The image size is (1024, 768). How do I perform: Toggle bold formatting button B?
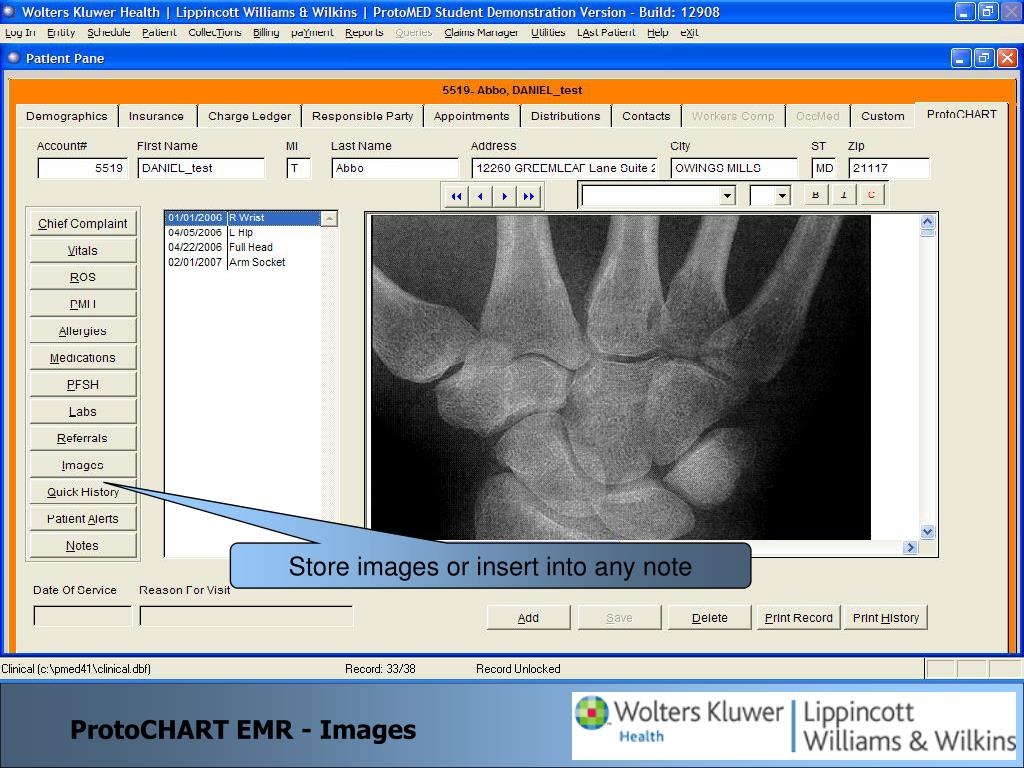[816, 195]
